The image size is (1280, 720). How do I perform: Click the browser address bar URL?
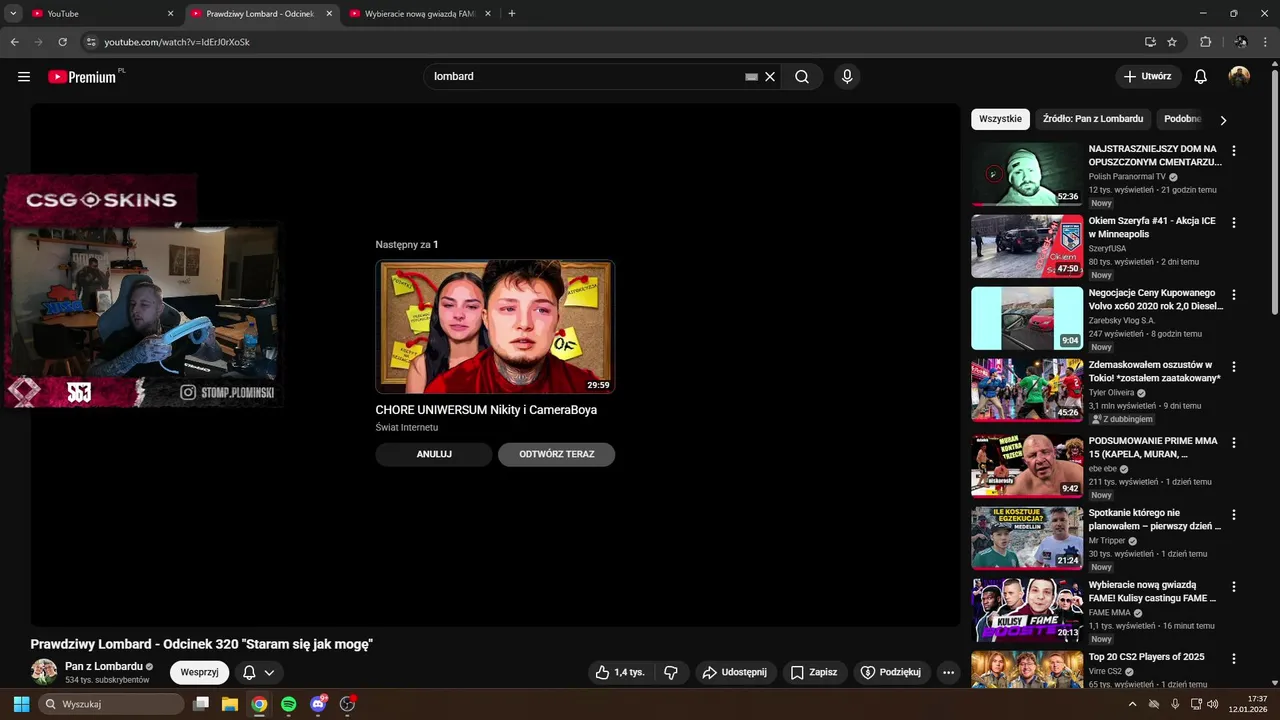click(177, 42)
